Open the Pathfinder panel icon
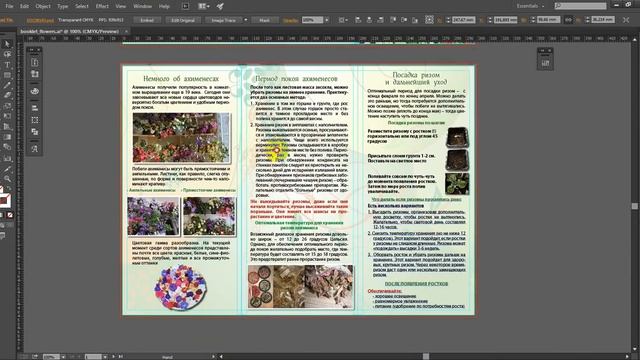The image size is (640, 360). click(35, 132)
